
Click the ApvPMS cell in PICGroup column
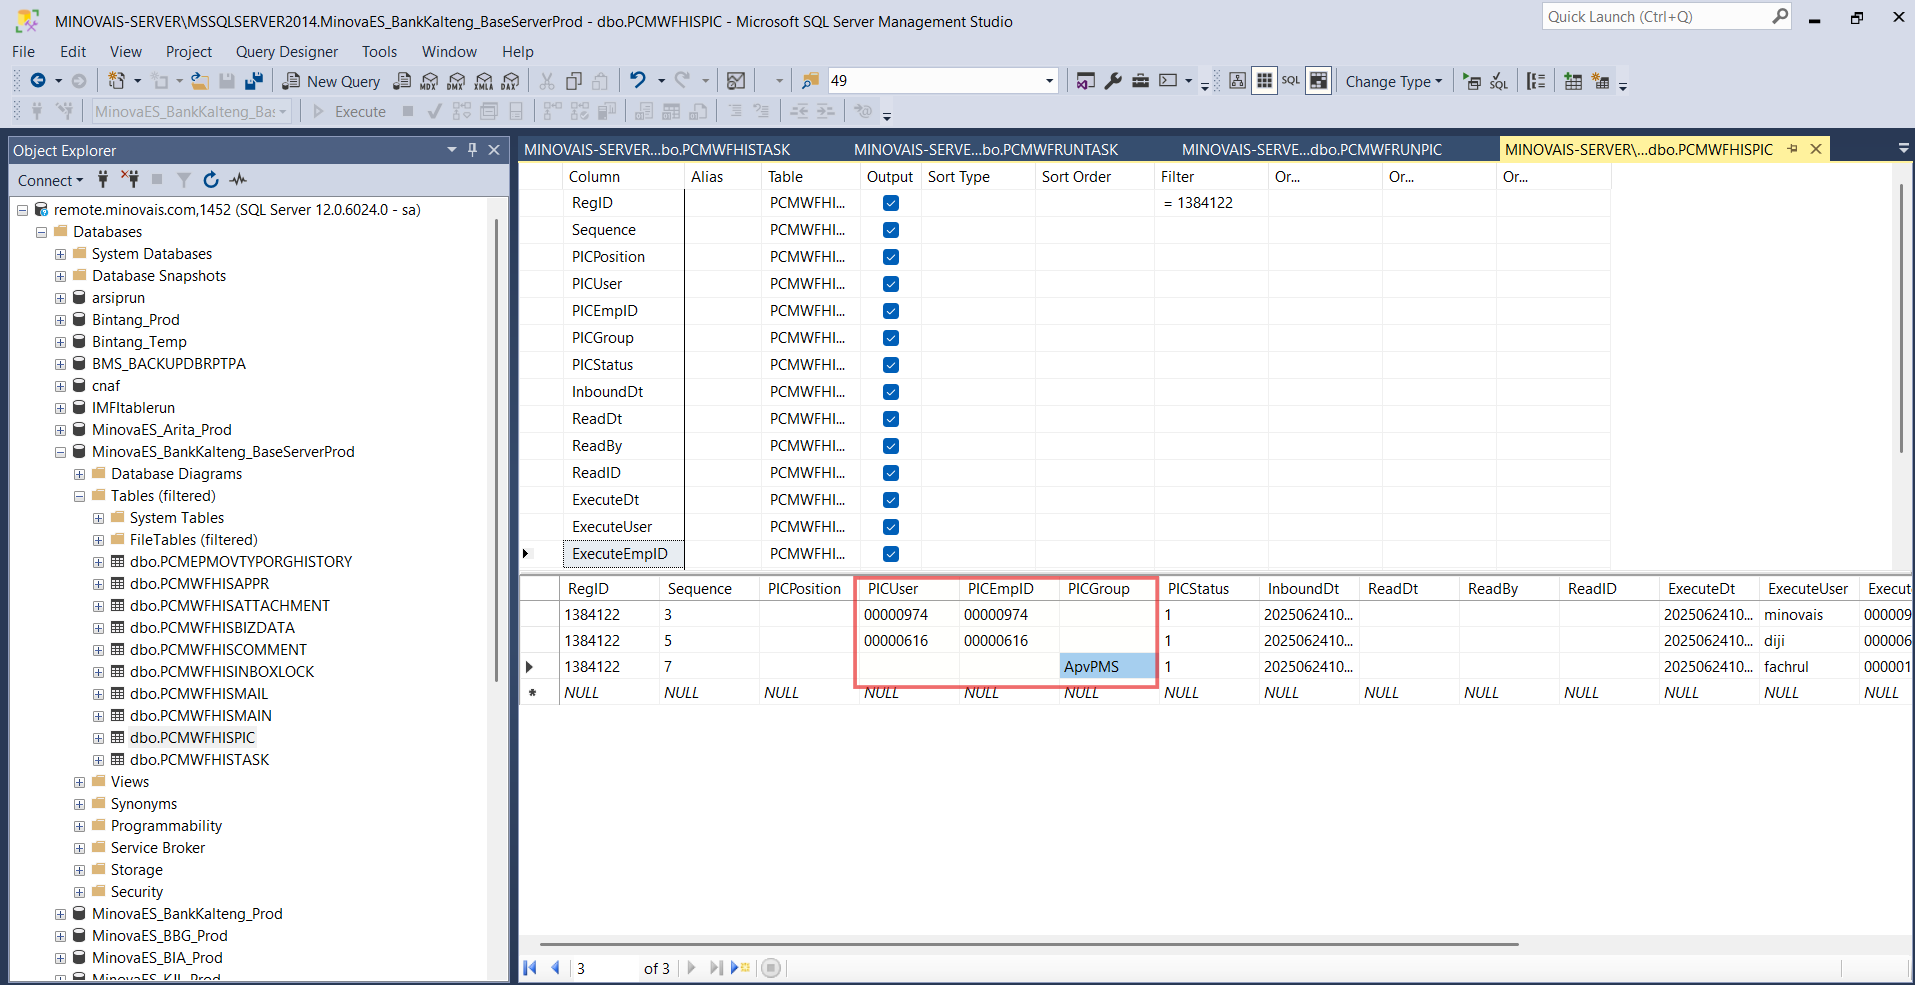tap(1108, 667)
